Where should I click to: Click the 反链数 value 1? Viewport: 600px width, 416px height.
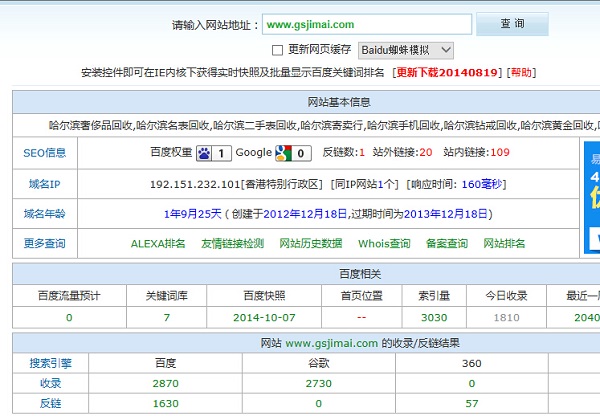(x=362, y=153)
